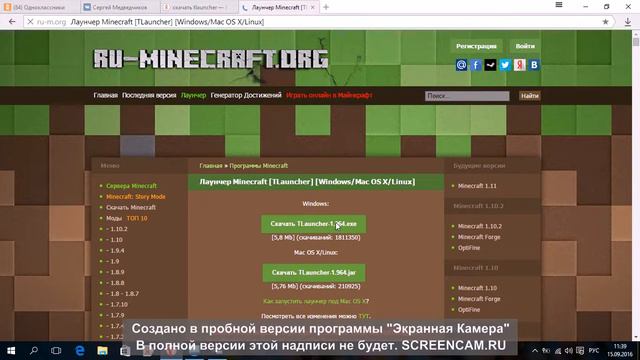Open the ТОП 10 mods link
This screenshot has height=360, width=640.
coord(137,218)
